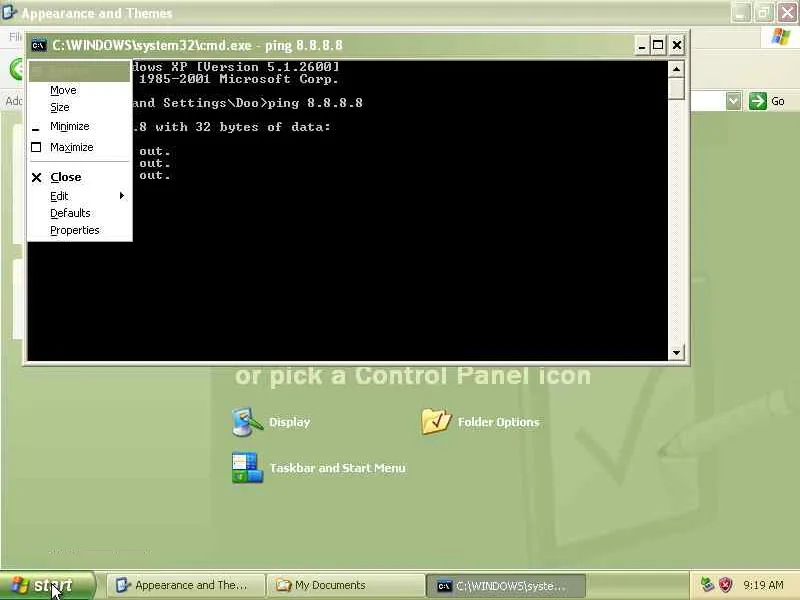Expand the Edit submenu in cmd menu
The width and height of the screenshot is (800, 600).
[79, 196]
